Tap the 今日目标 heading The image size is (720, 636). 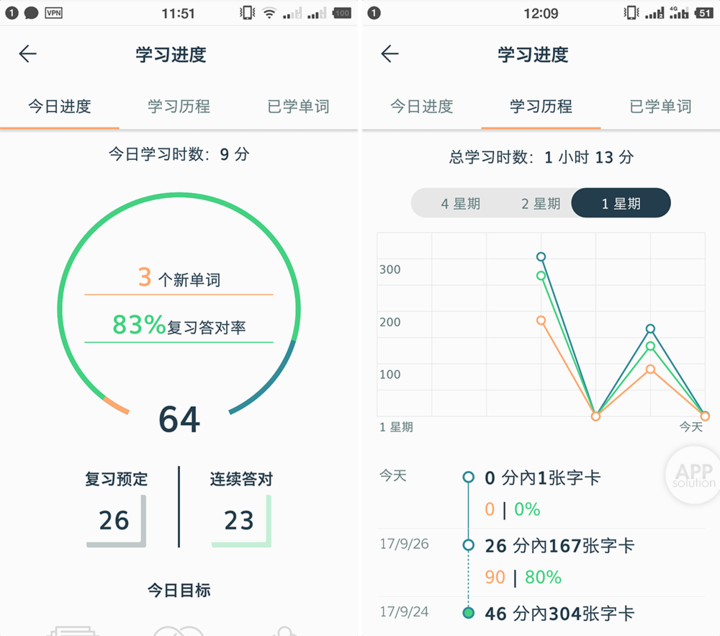(x=179, y=590)
